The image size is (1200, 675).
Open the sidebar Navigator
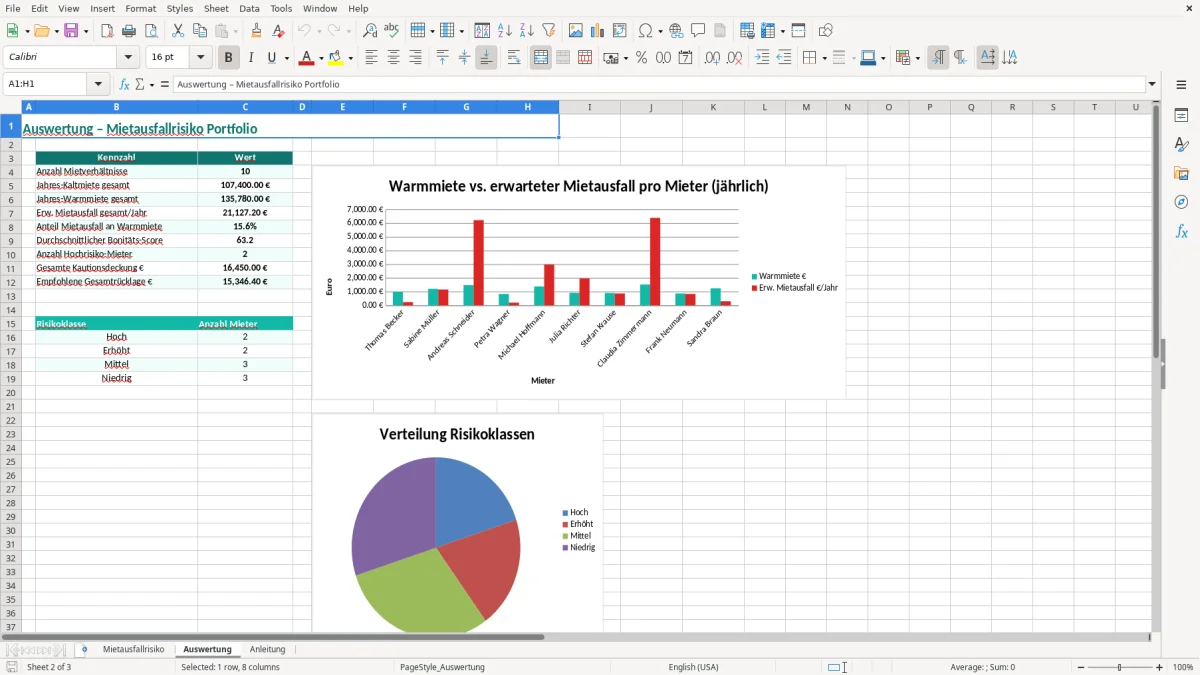1181,203
